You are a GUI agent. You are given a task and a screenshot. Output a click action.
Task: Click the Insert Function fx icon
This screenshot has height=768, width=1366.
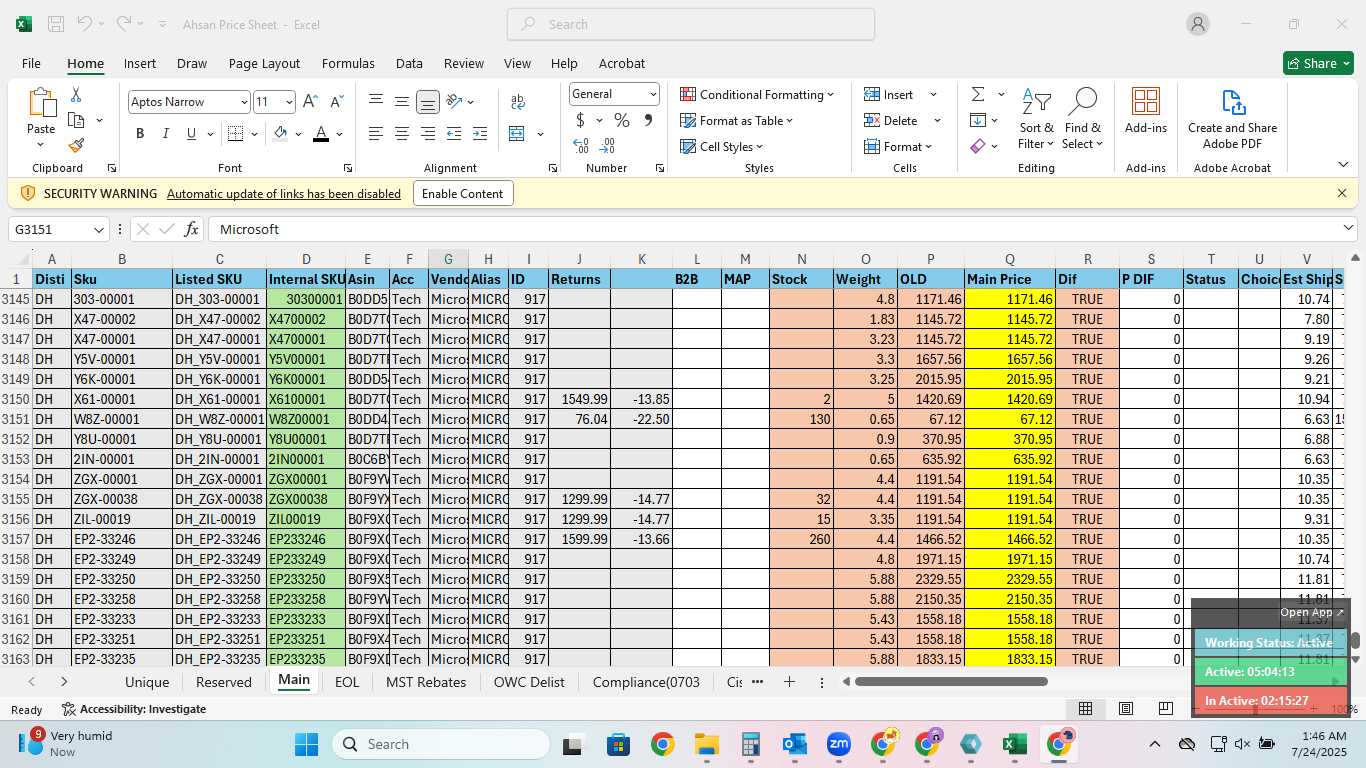pyautogui.click(x=192, y=229)
